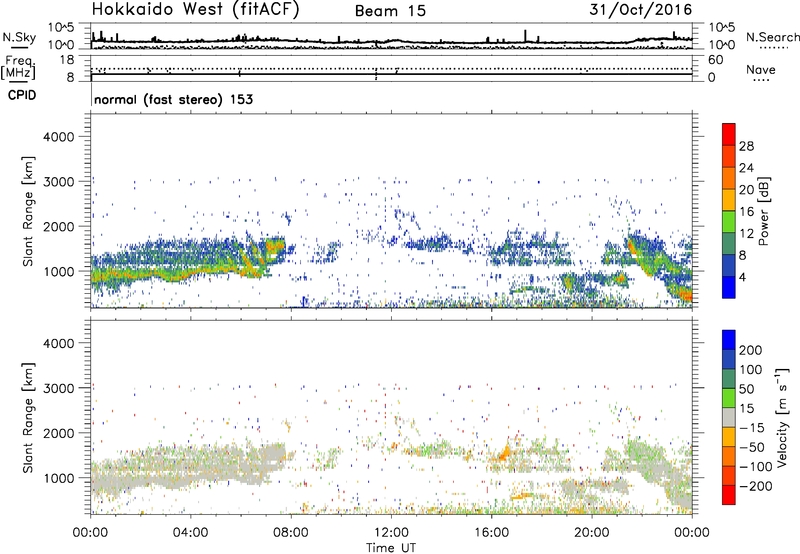Click 'Slant Range [km]' label of power panel

pyautogui.click(x=28, y=211)
